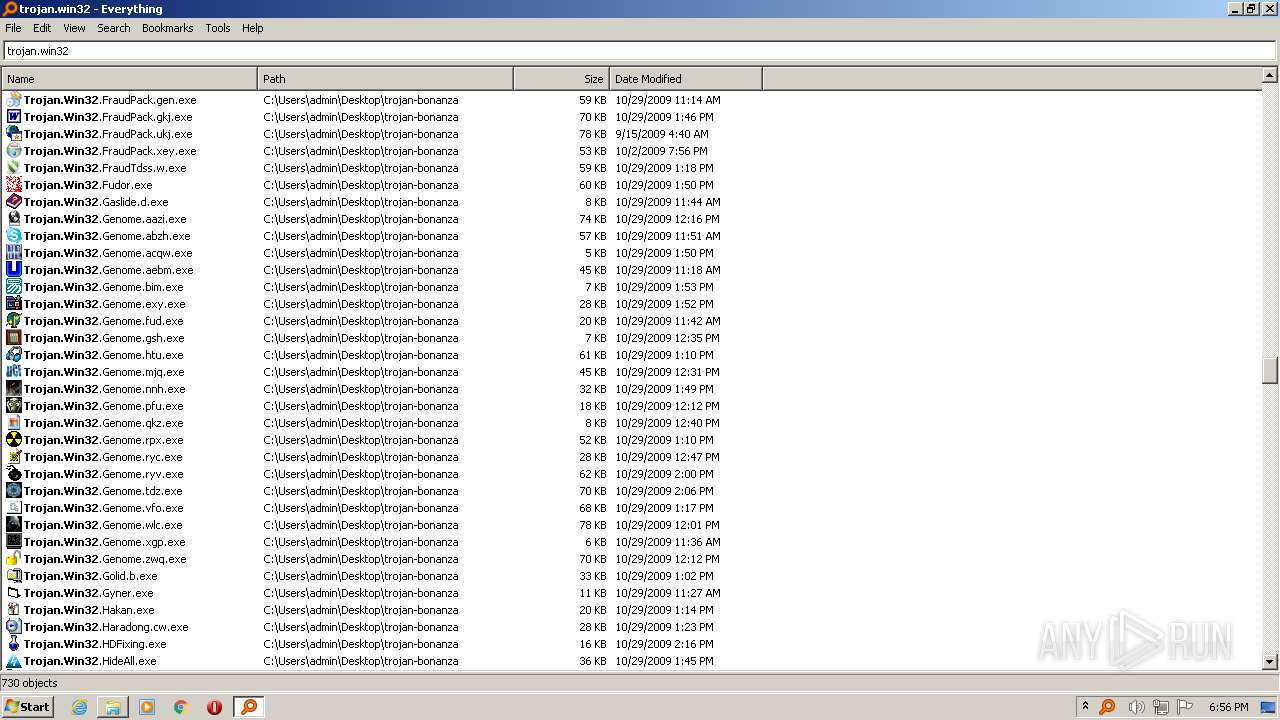Select Trojan.Win32.Hakan.exe file name
Screen dimensions: 1280x720
click(89, 610)
